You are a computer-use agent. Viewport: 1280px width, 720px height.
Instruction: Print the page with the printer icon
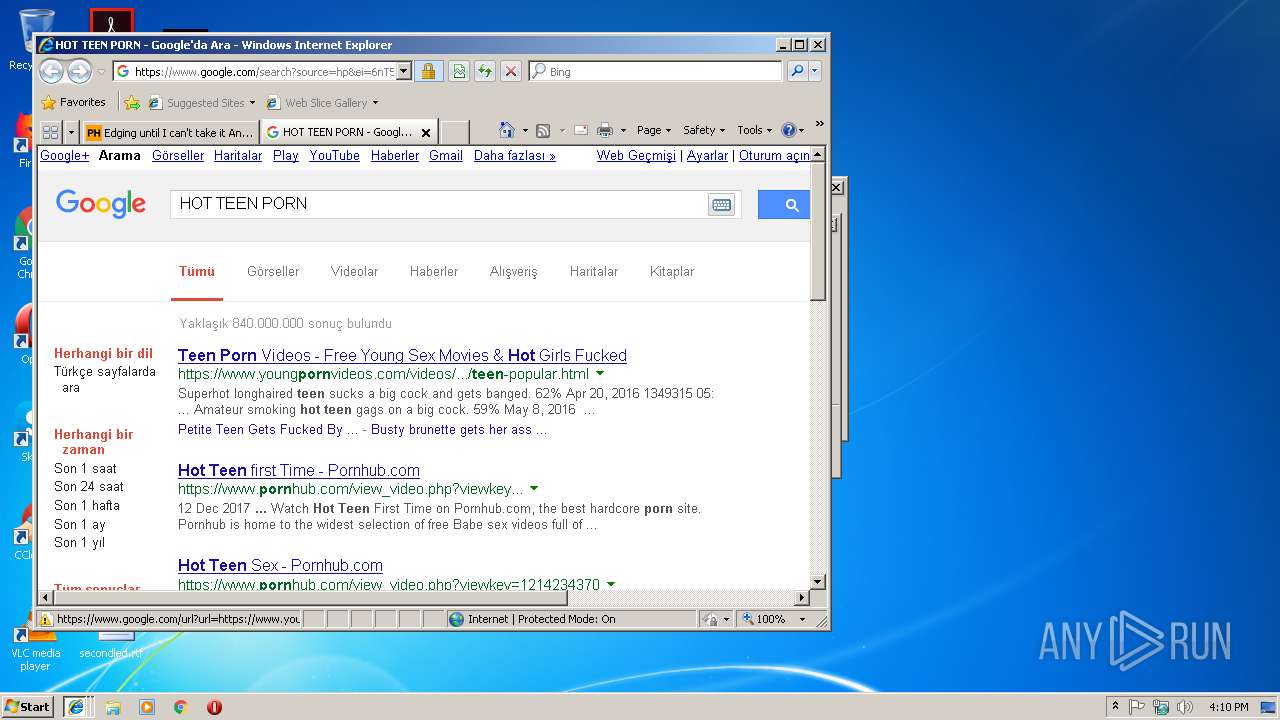click(605, 130)
